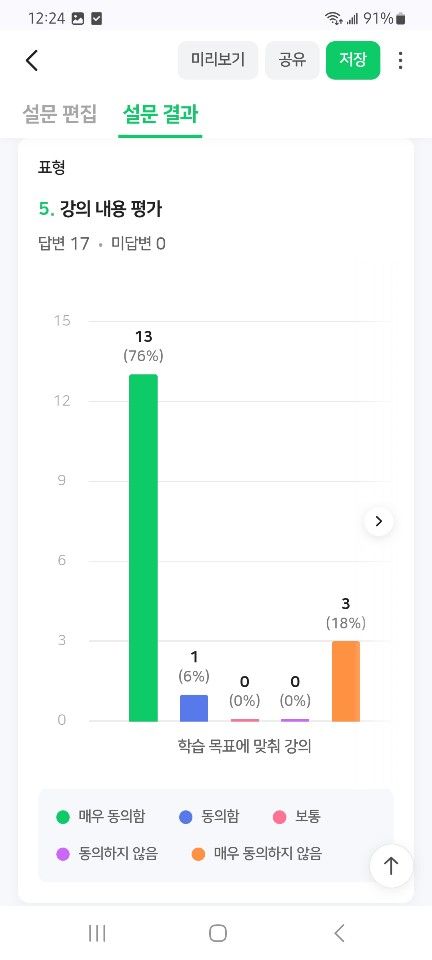Tap the green 저장 button

[x=353, y=60]
